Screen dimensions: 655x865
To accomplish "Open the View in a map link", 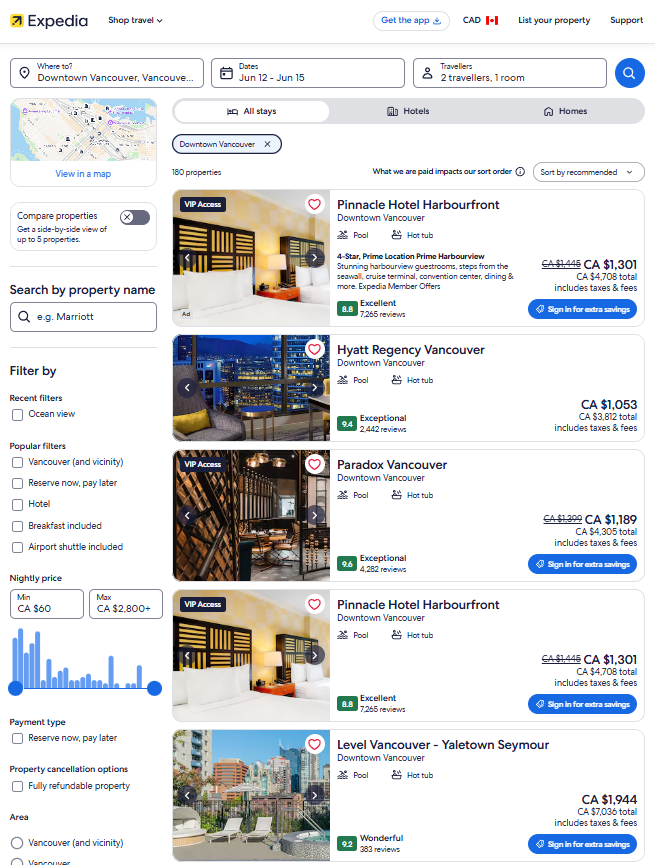I will click(x=83, y=174).
